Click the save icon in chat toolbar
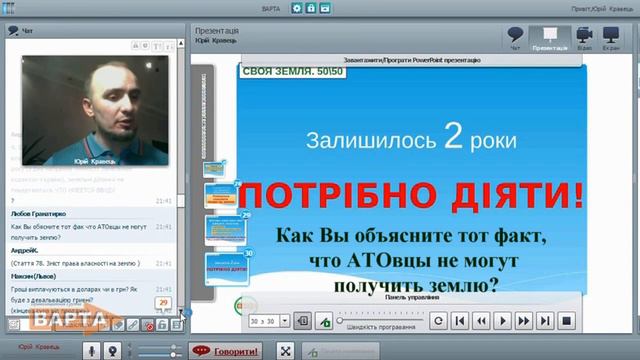The width and height of the screenshot is (640, 360). tap(176, 325)
